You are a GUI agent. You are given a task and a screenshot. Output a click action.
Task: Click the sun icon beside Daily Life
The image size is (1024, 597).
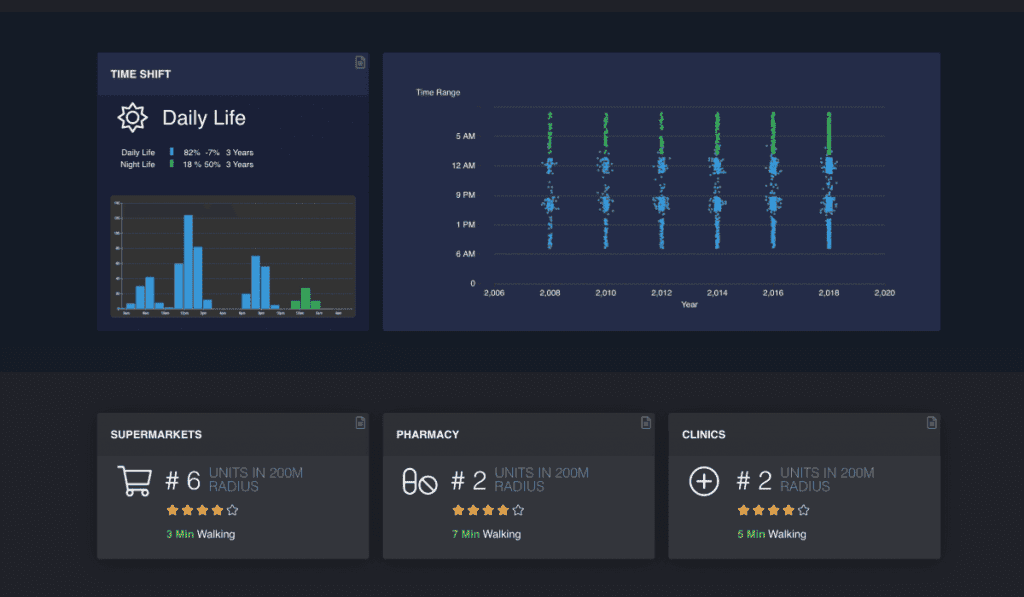132,117
